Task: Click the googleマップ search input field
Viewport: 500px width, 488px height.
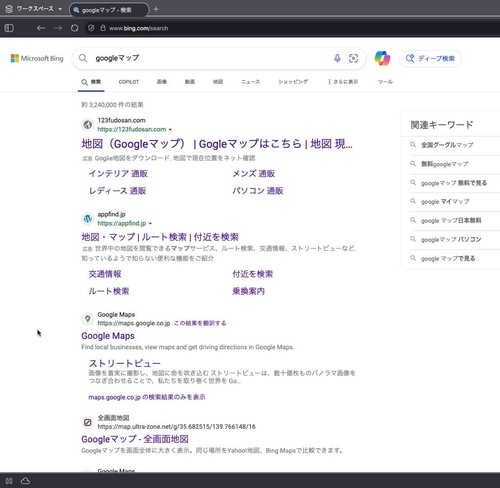Action: (x=212, y=58)
